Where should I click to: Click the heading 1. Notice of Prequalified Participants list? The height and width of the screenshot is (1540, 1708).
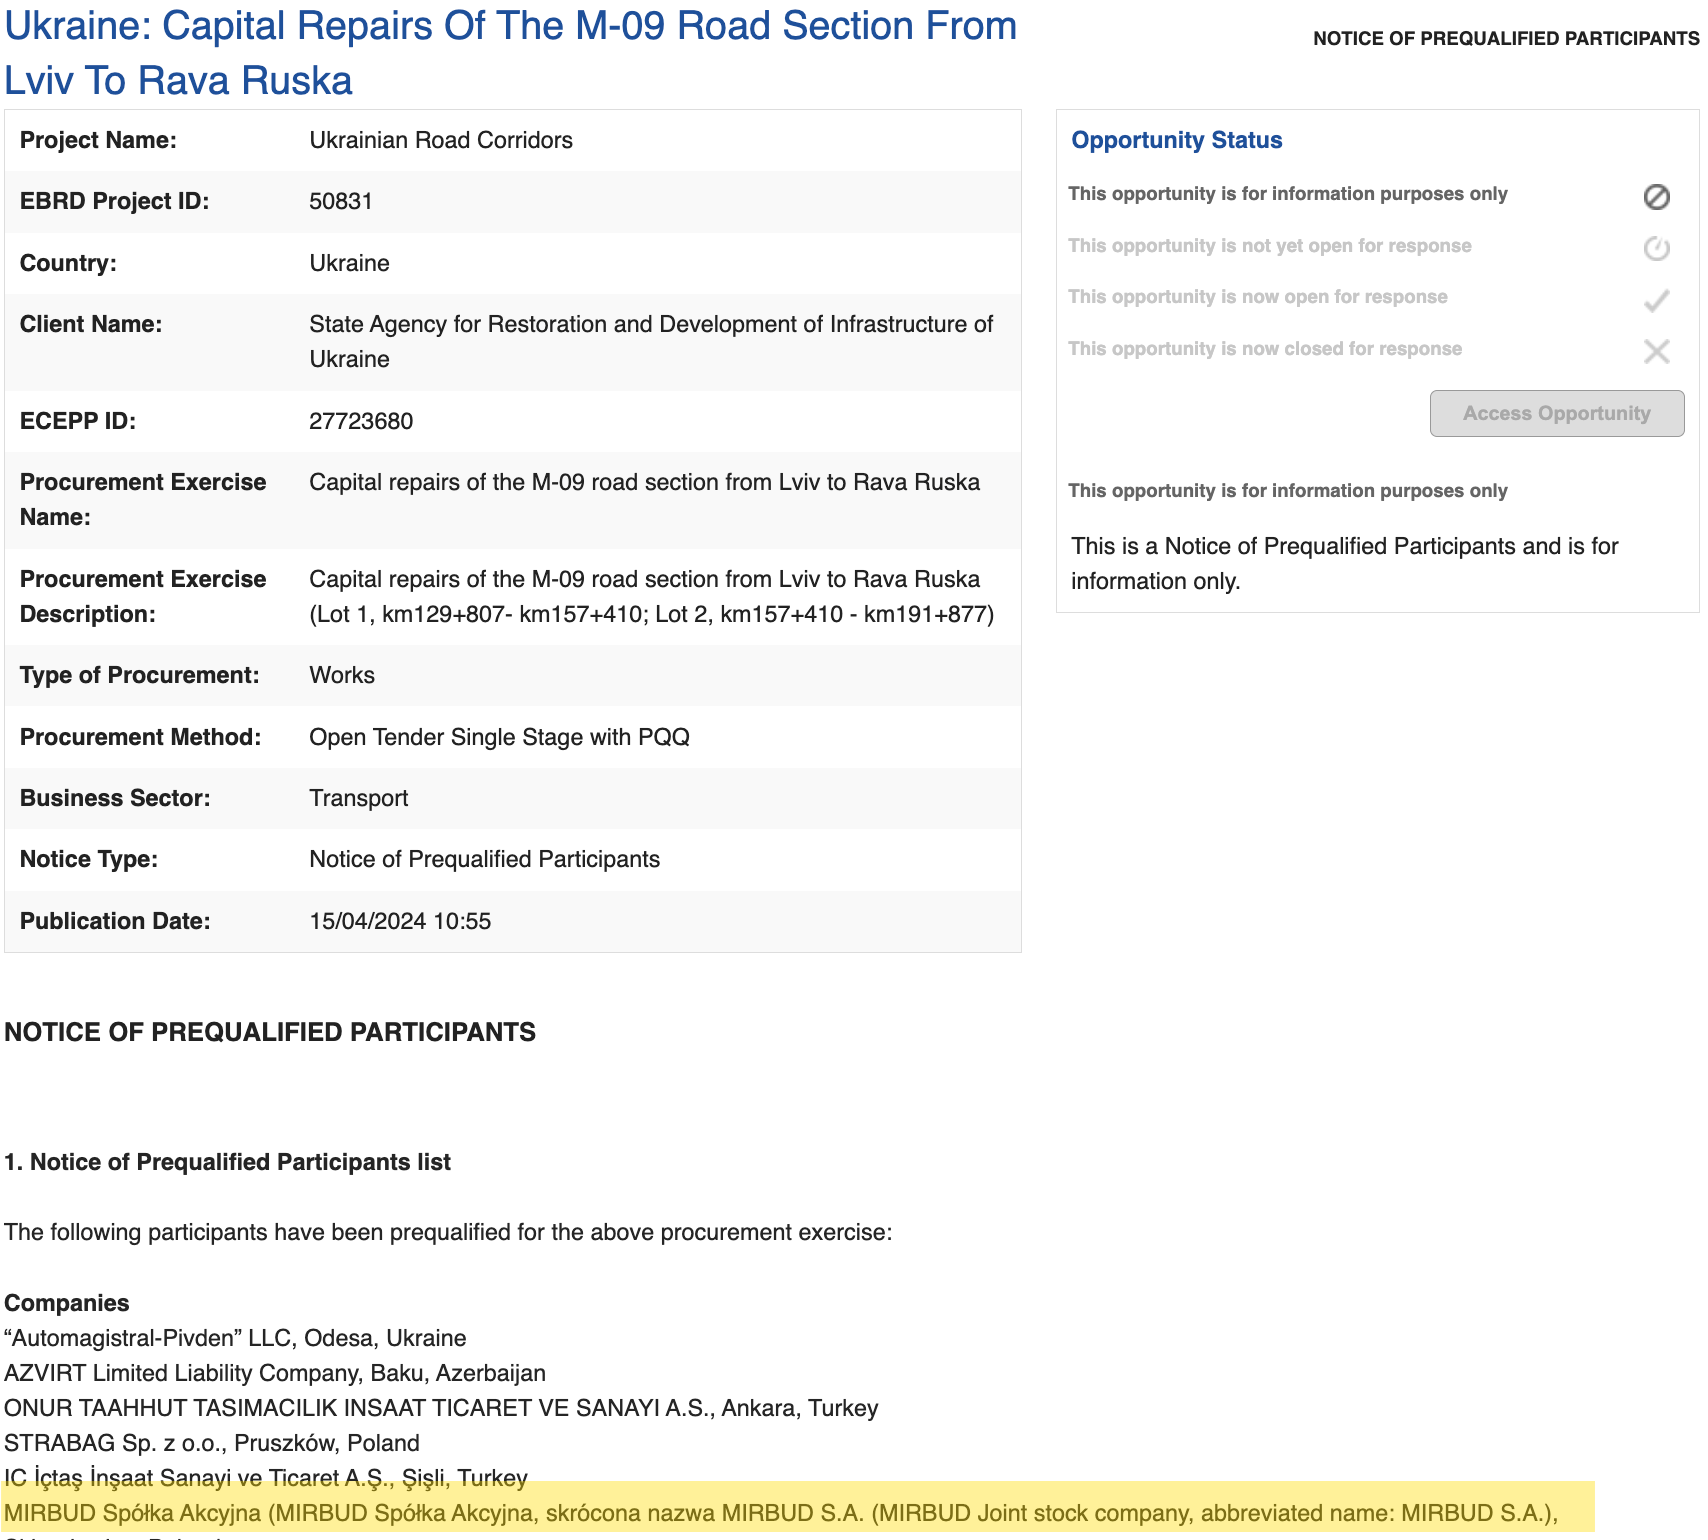click(x=227, y=1162)
